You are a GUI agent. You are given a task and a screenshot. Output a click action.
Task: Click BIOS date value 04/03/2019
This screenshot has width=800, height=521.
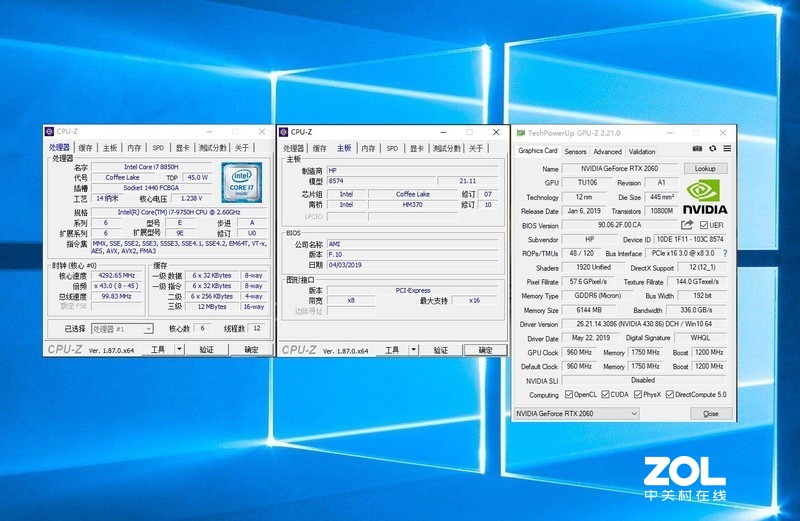[412, 265]
